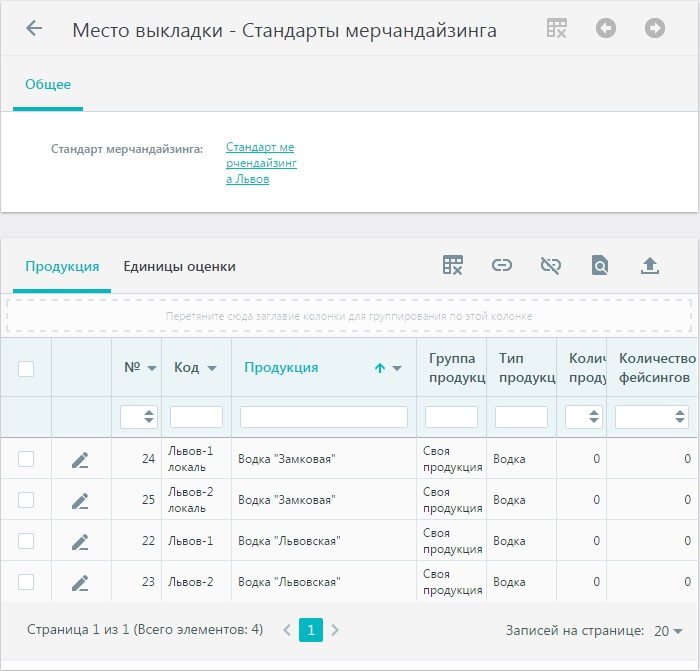
Task: Go to previous page chevron in pager
Action: coord(287,630)
